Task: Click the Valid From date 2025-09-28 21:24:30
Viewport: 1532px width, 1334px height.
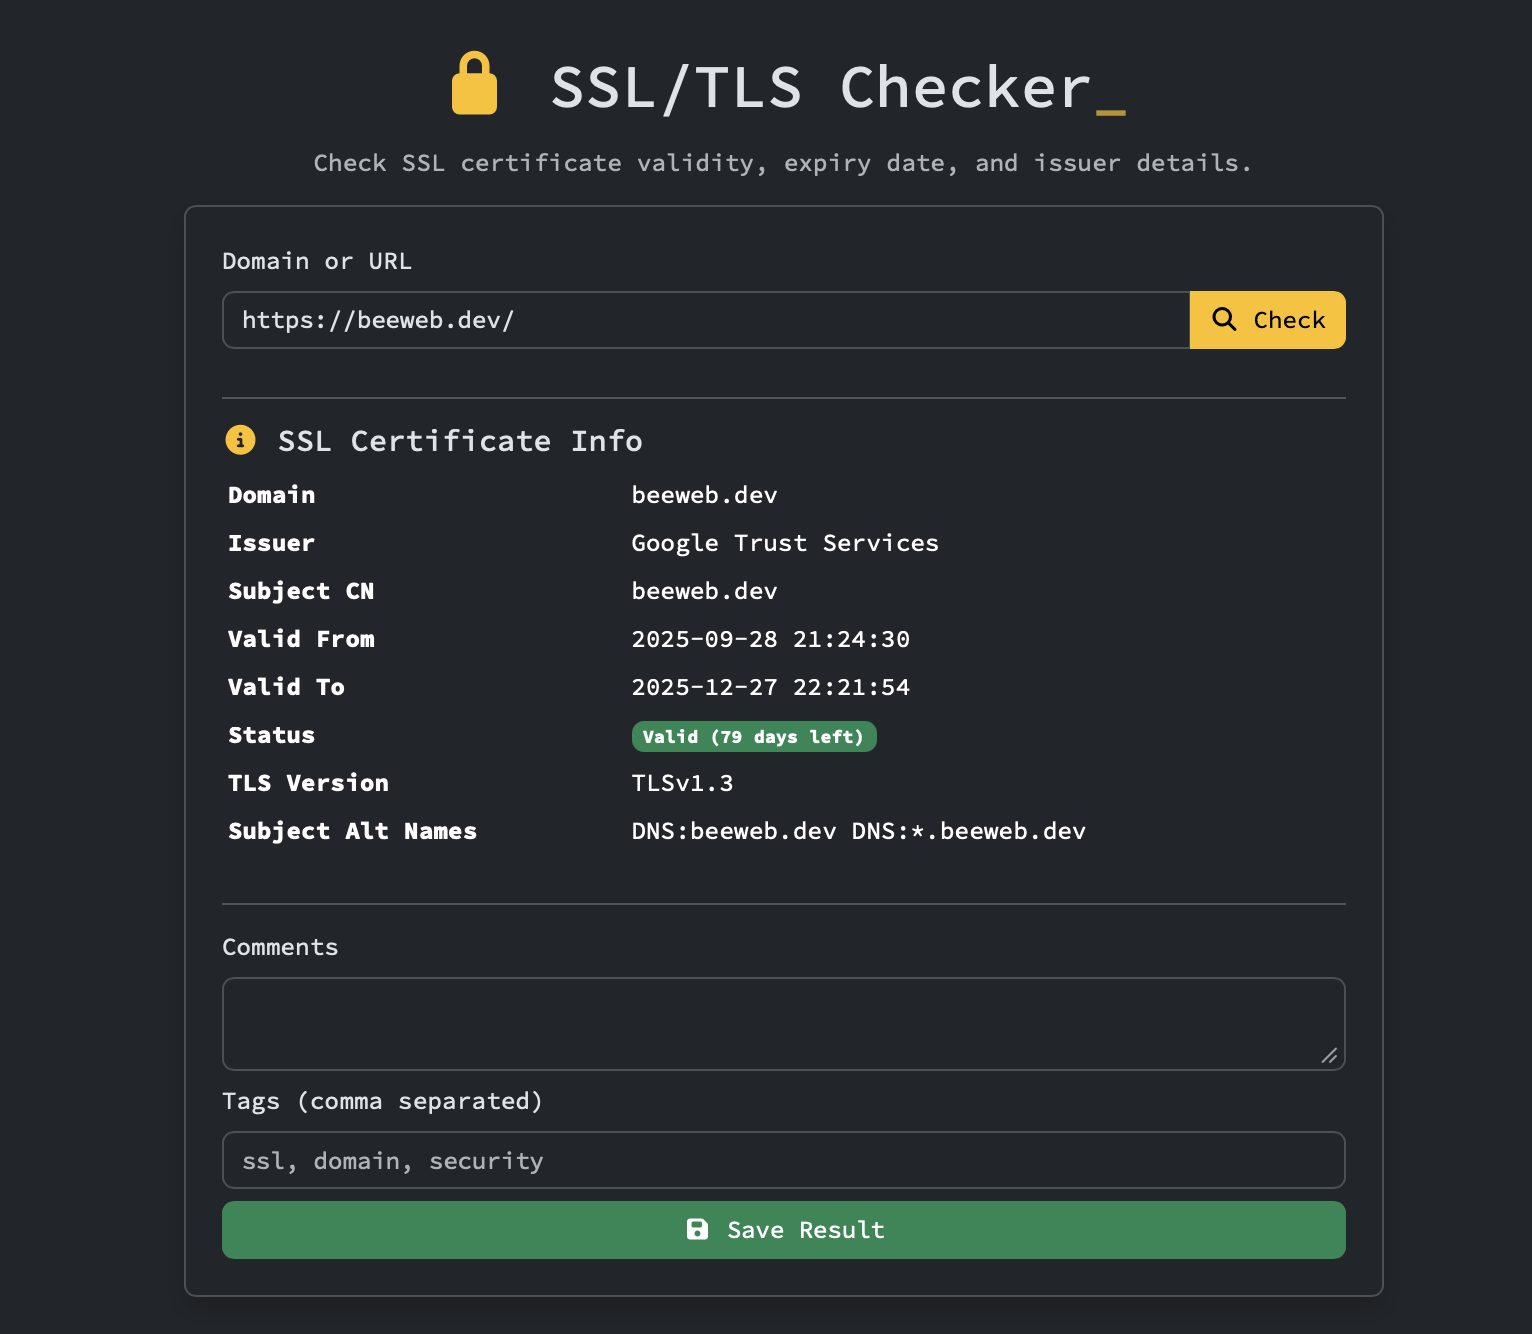Action: point(771,639)
